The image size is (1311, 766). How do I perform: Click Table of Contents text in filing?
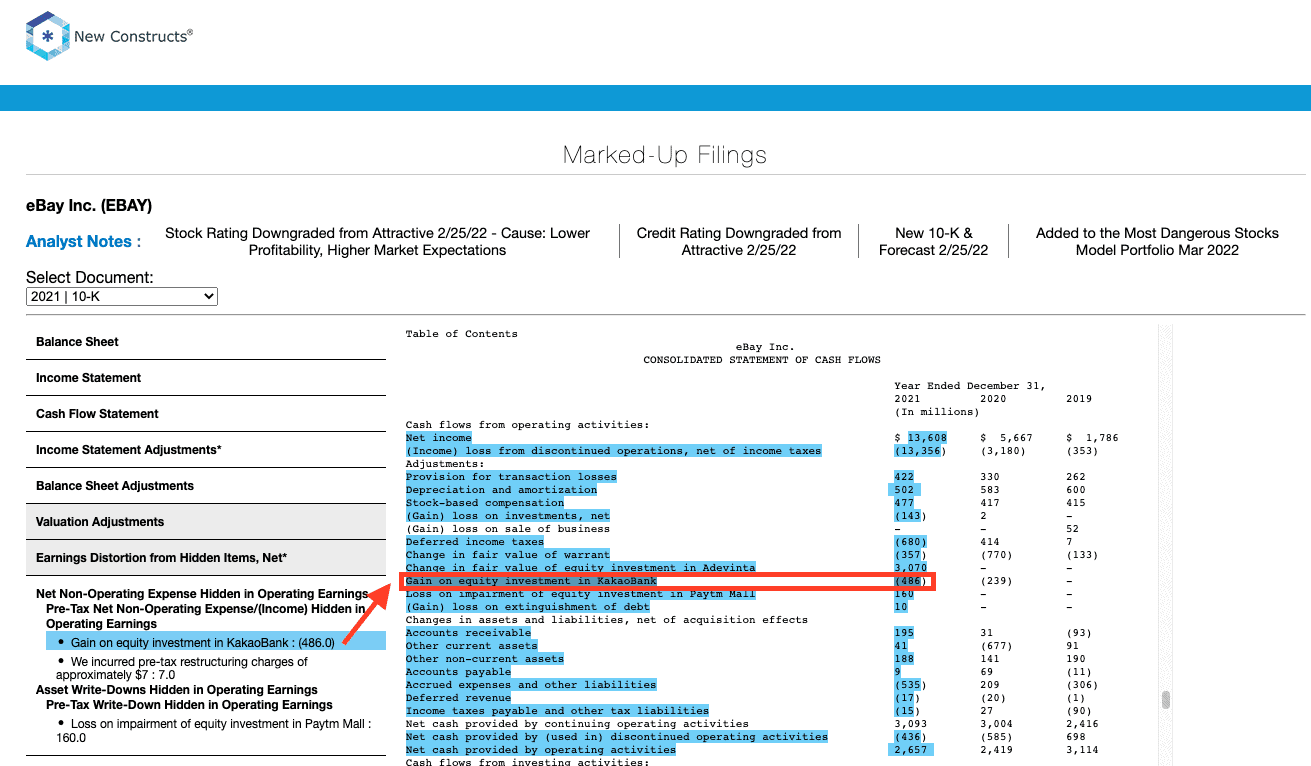(x=462, y=334)
